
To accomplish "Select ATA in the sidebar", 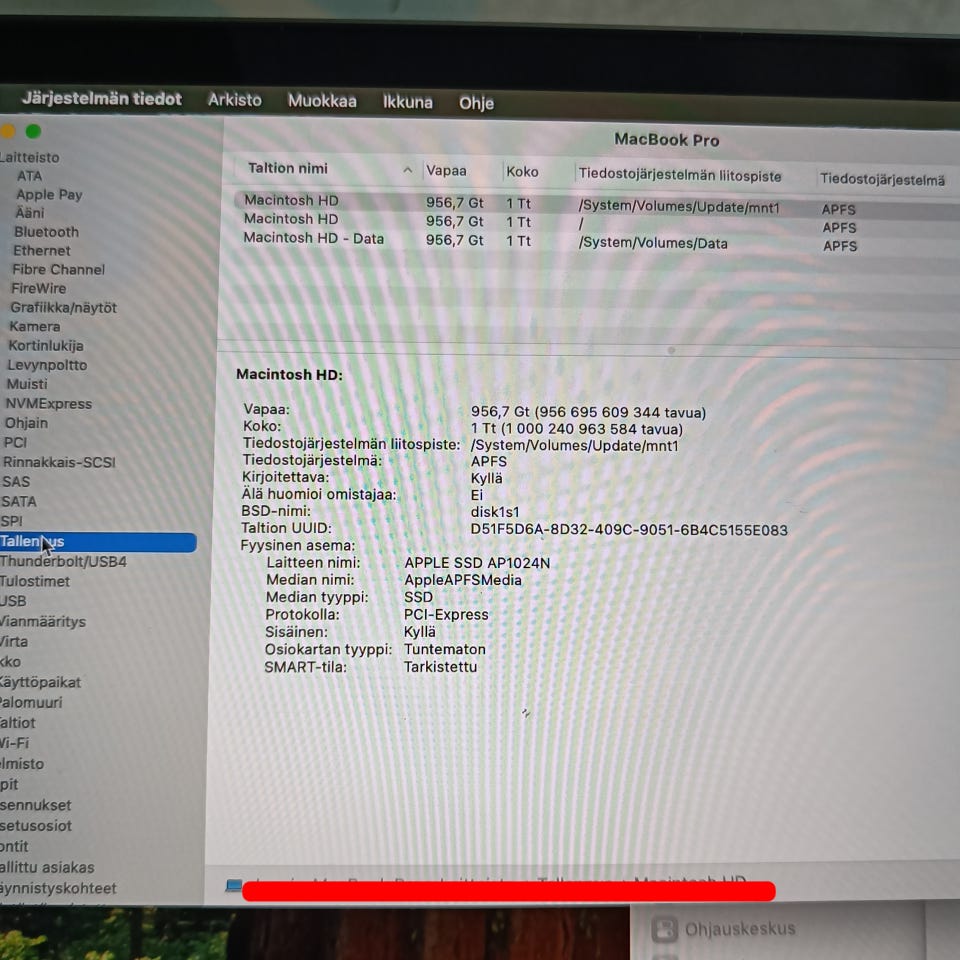I will [29, 176].
